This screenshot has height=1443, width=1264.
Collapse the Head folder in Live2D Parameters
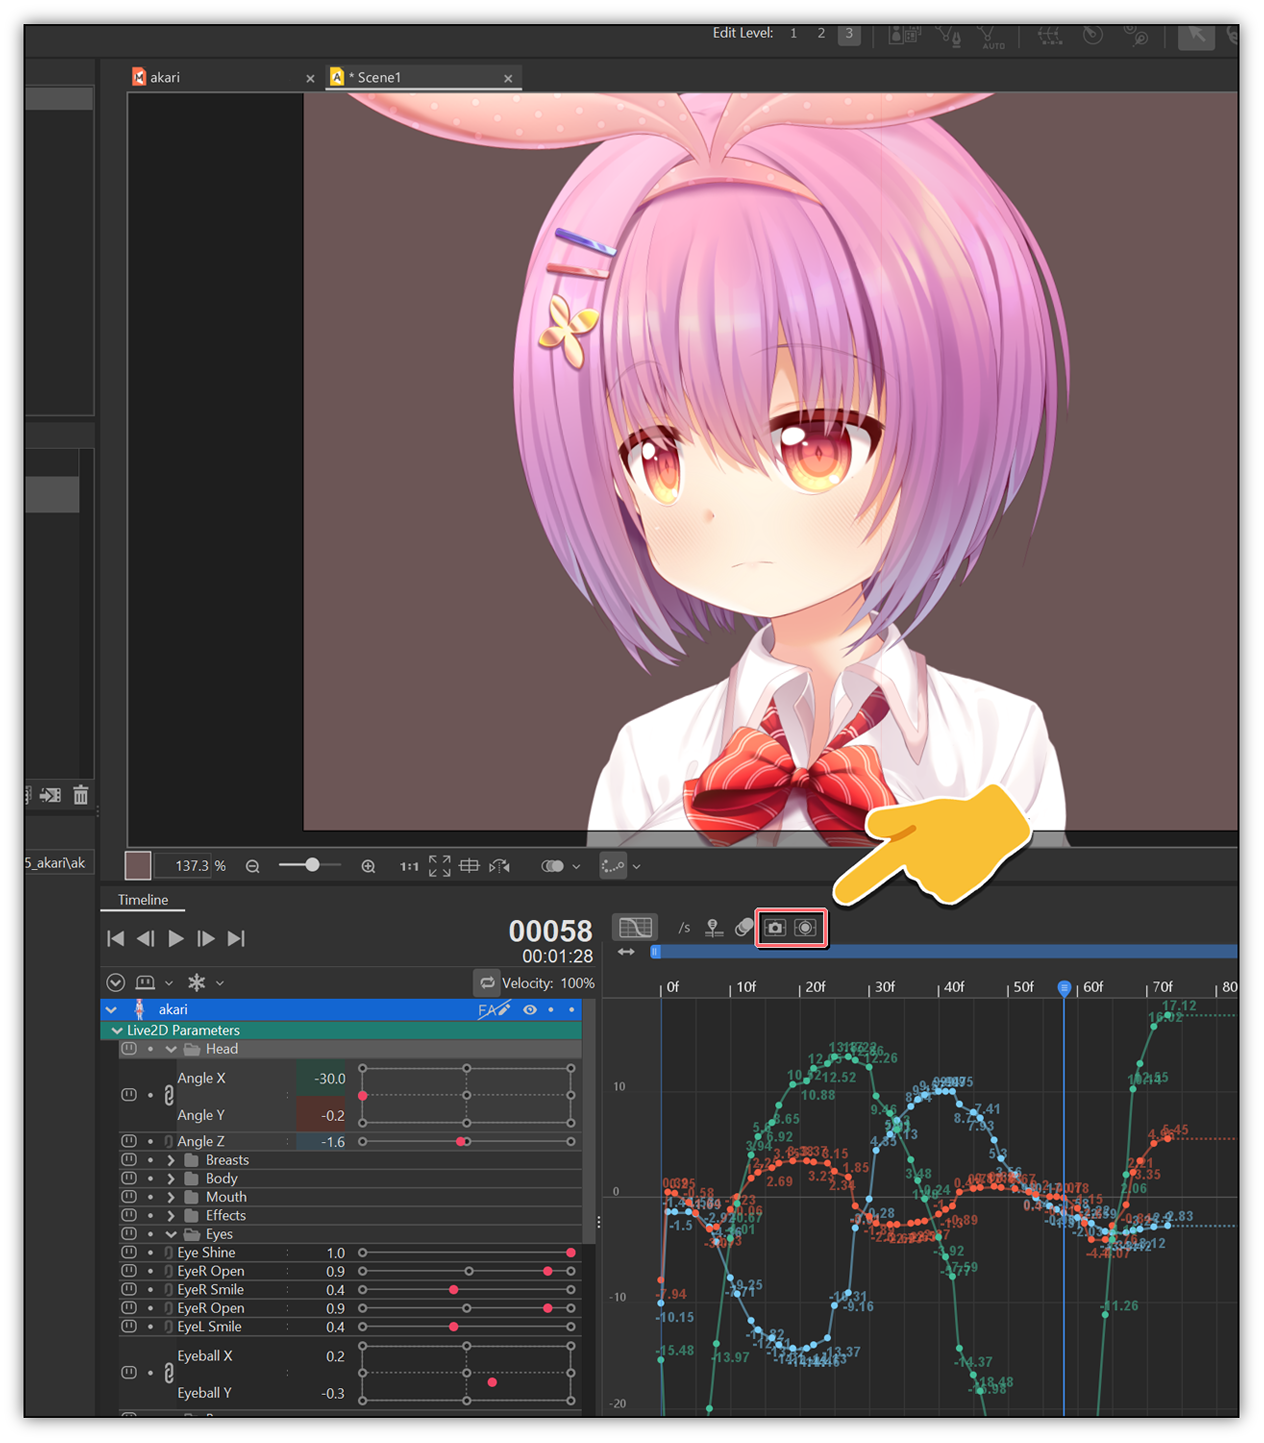click(170, 1049)
